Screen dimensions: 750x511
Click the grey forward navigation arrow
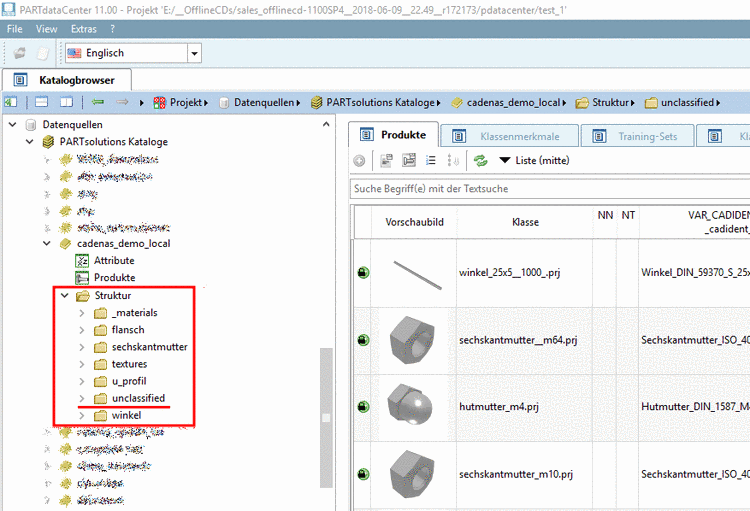coord(122,102)
